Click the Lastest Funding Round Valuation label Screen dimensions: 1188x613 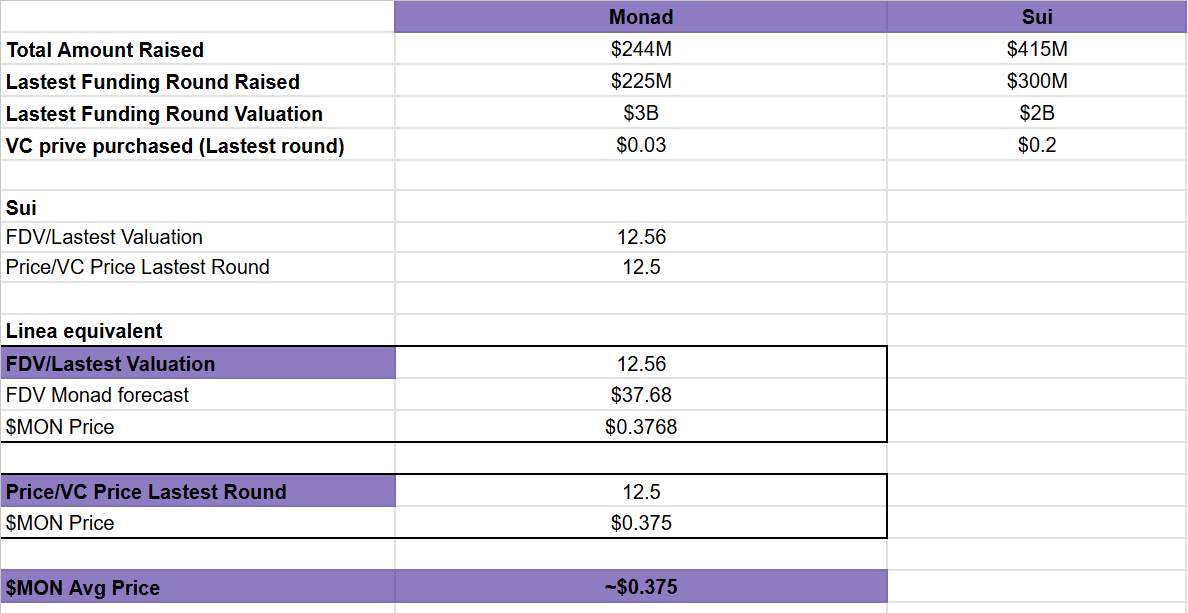(x=164, y=114)
